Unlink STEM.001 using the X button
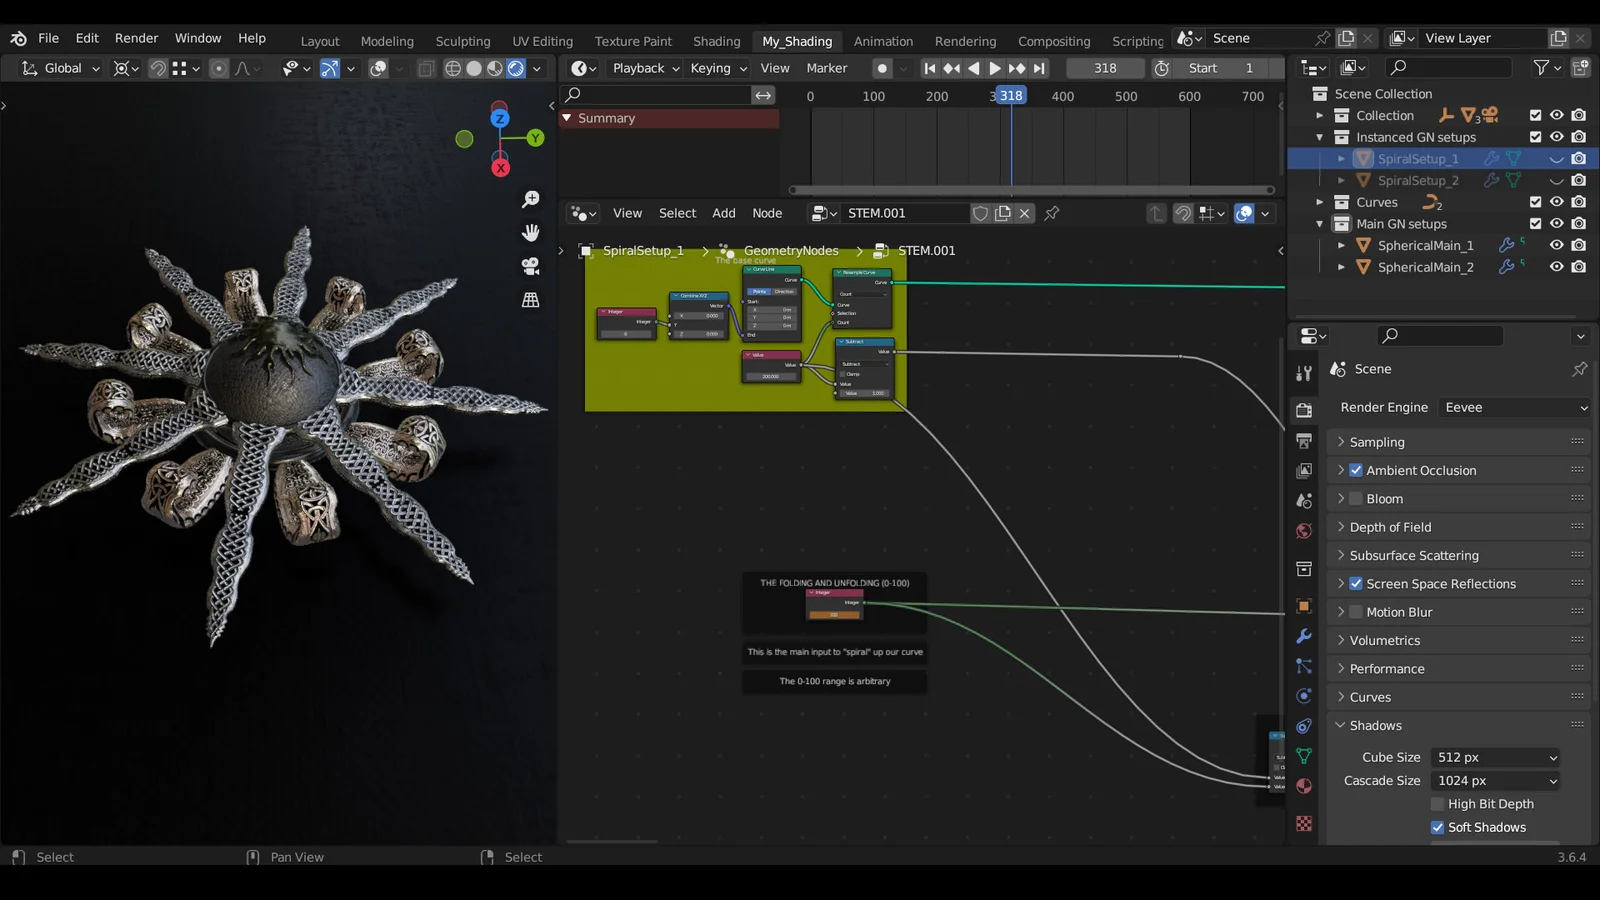 (x=1024, y=212)
